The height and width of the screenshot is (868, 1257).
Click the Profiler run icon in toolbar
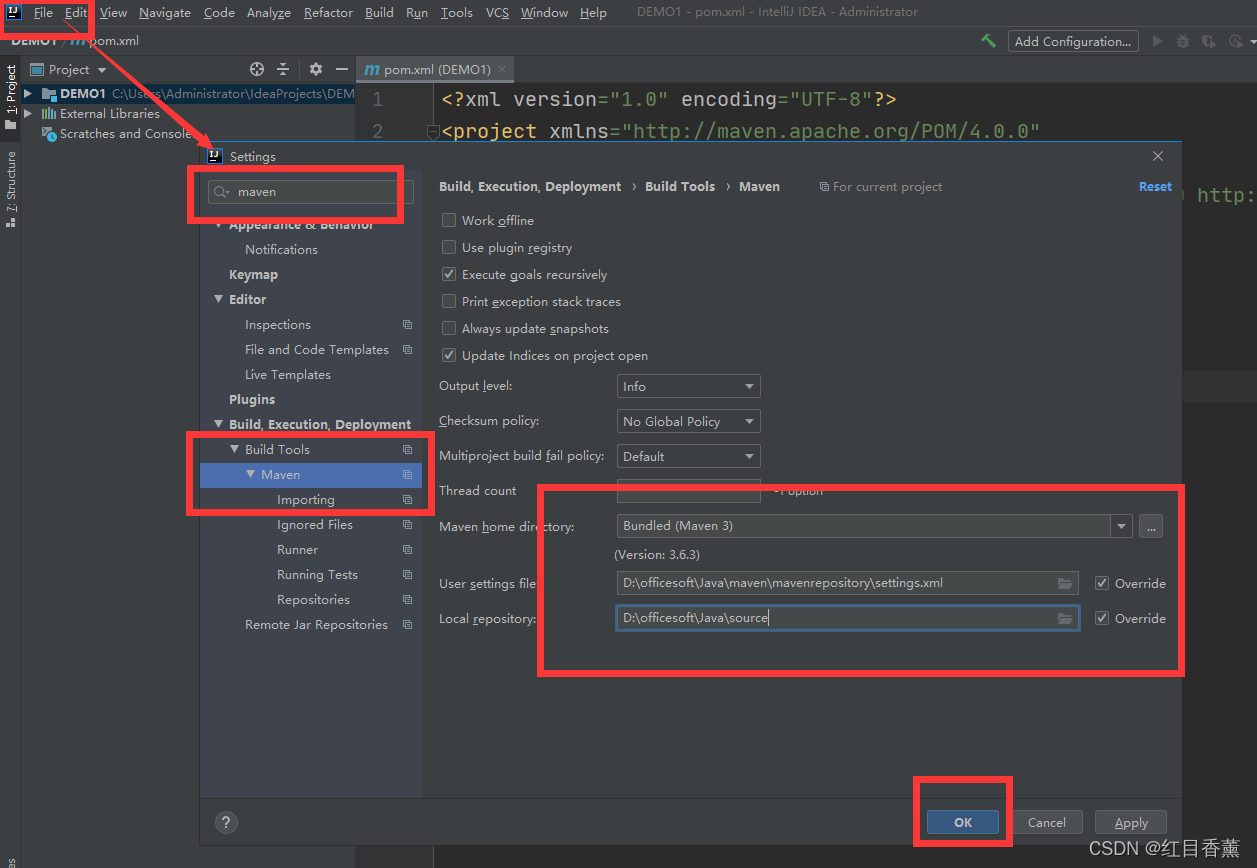(1236, 41)
